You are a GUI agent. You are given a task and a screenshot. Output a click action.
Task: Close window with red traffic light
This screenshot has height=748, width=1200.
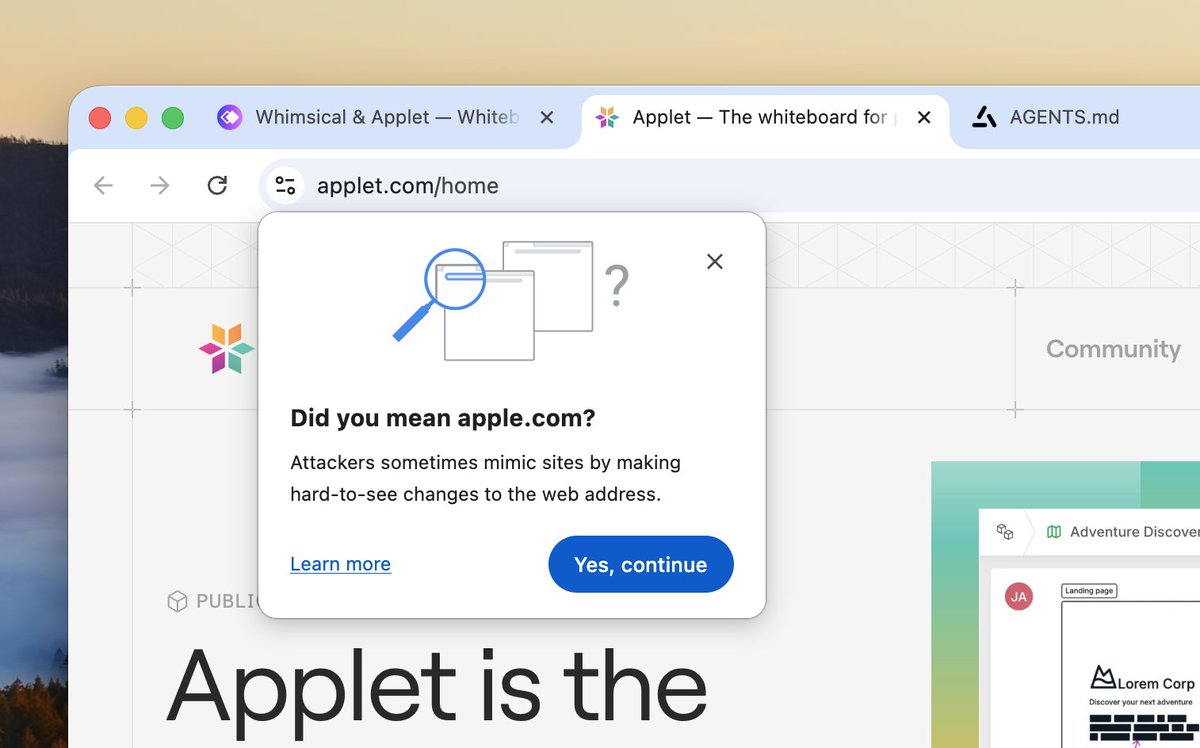pos(100,118)
